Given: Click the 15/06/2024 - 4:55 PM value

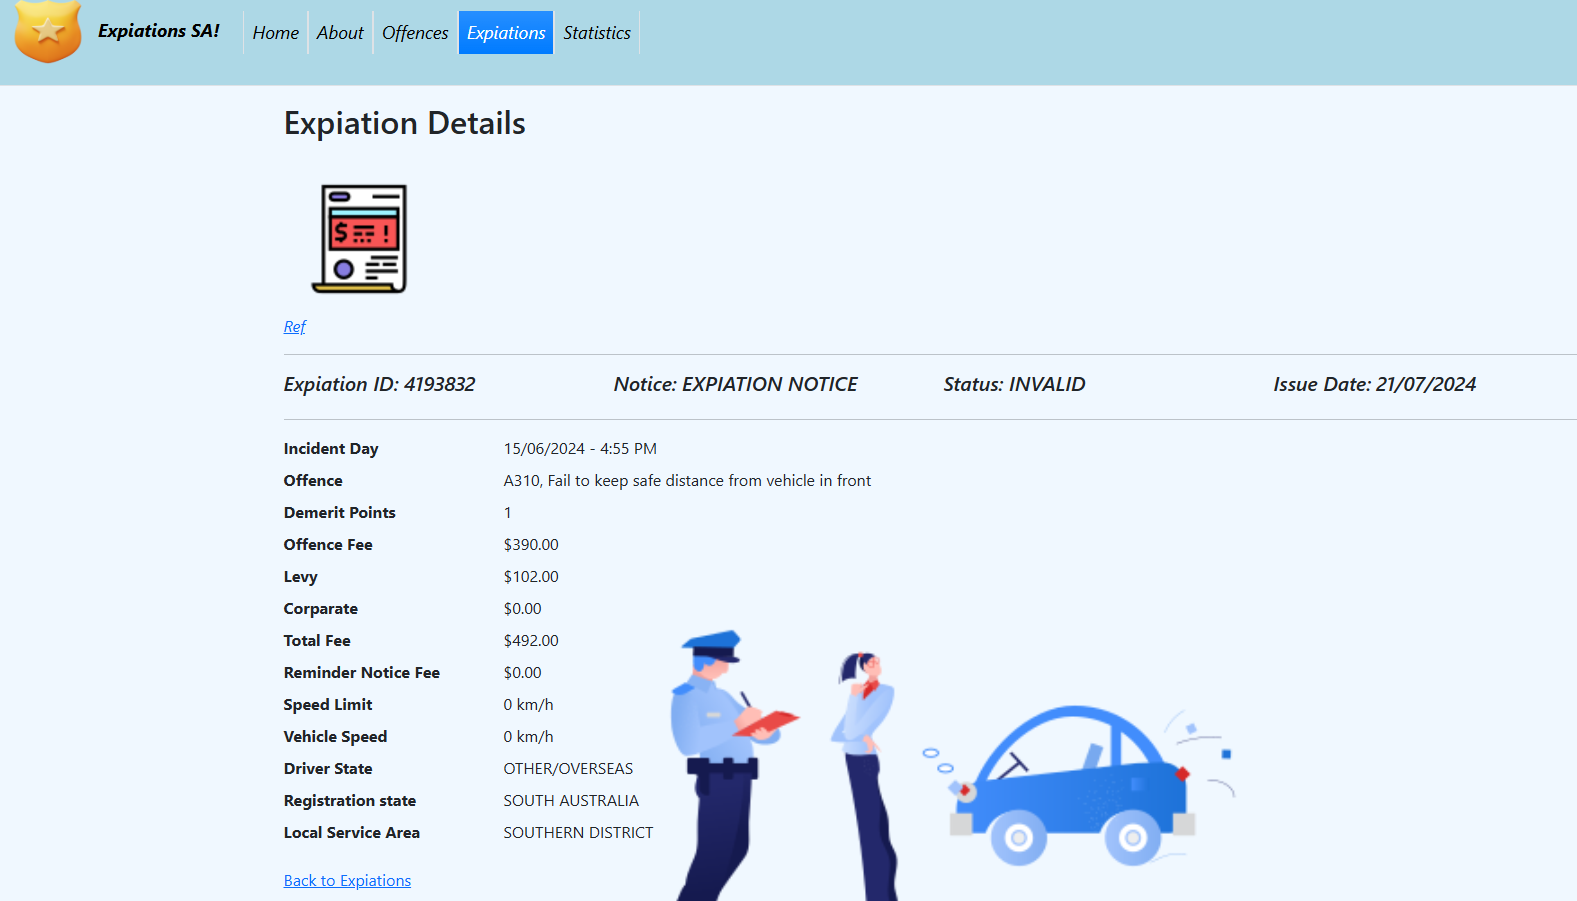Looking at the screenshot, I should pyautogui.click(x=580, y=449).
